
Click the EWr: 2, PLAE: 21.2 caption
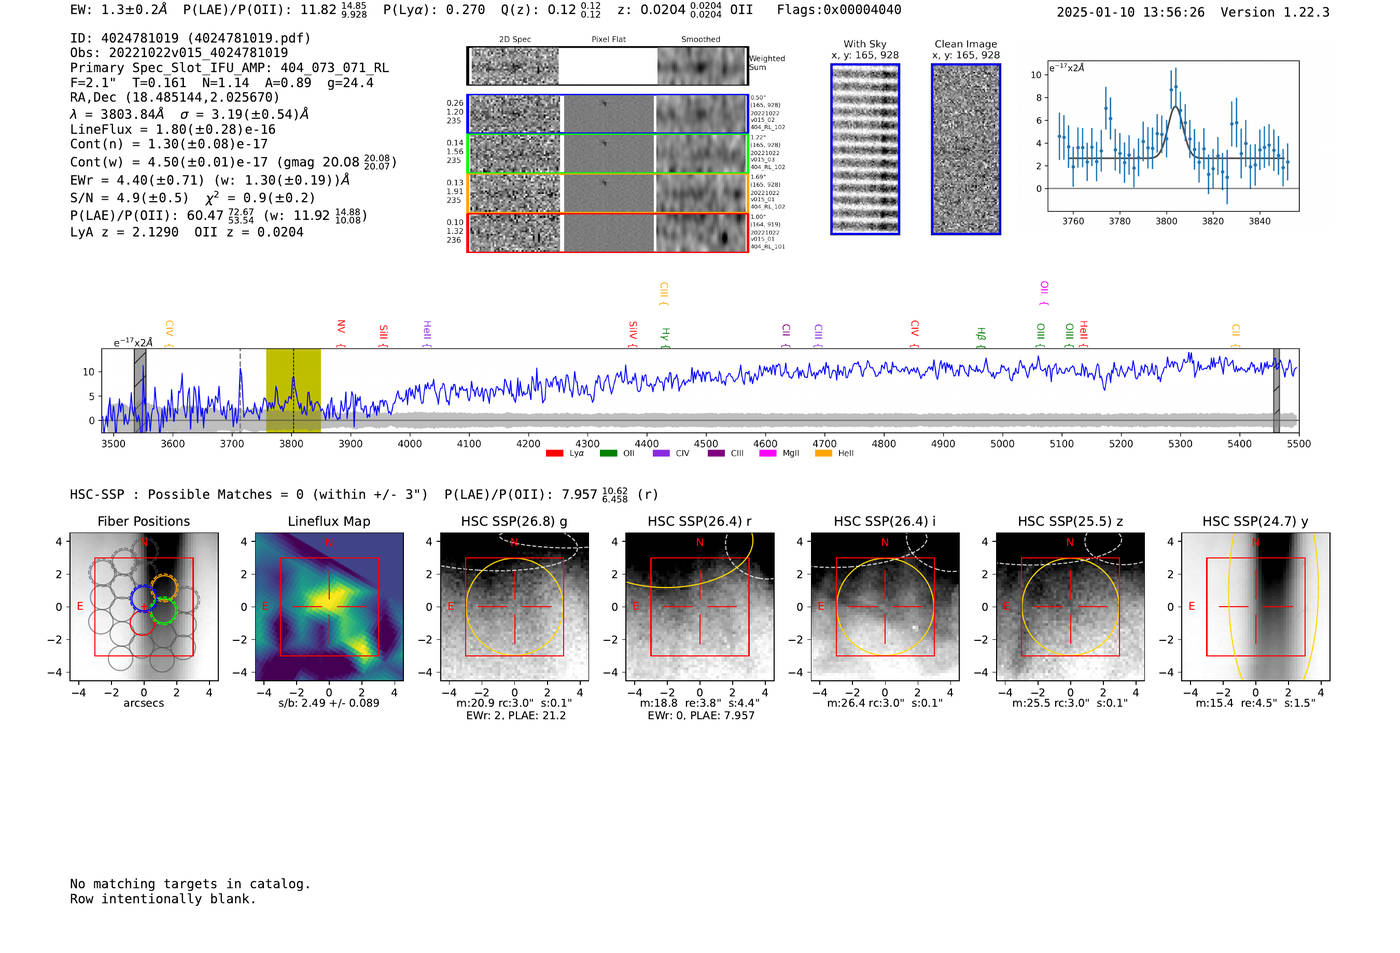[516, 715]
